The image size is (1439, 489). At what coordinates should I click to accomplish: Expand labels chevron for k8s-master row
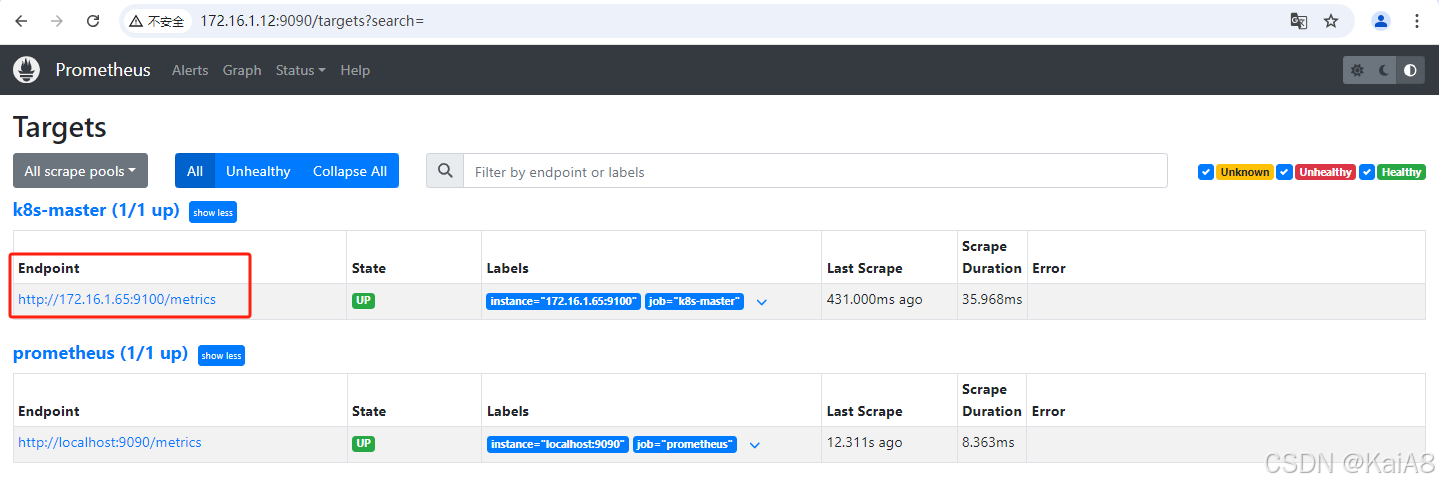pos(761,302)
